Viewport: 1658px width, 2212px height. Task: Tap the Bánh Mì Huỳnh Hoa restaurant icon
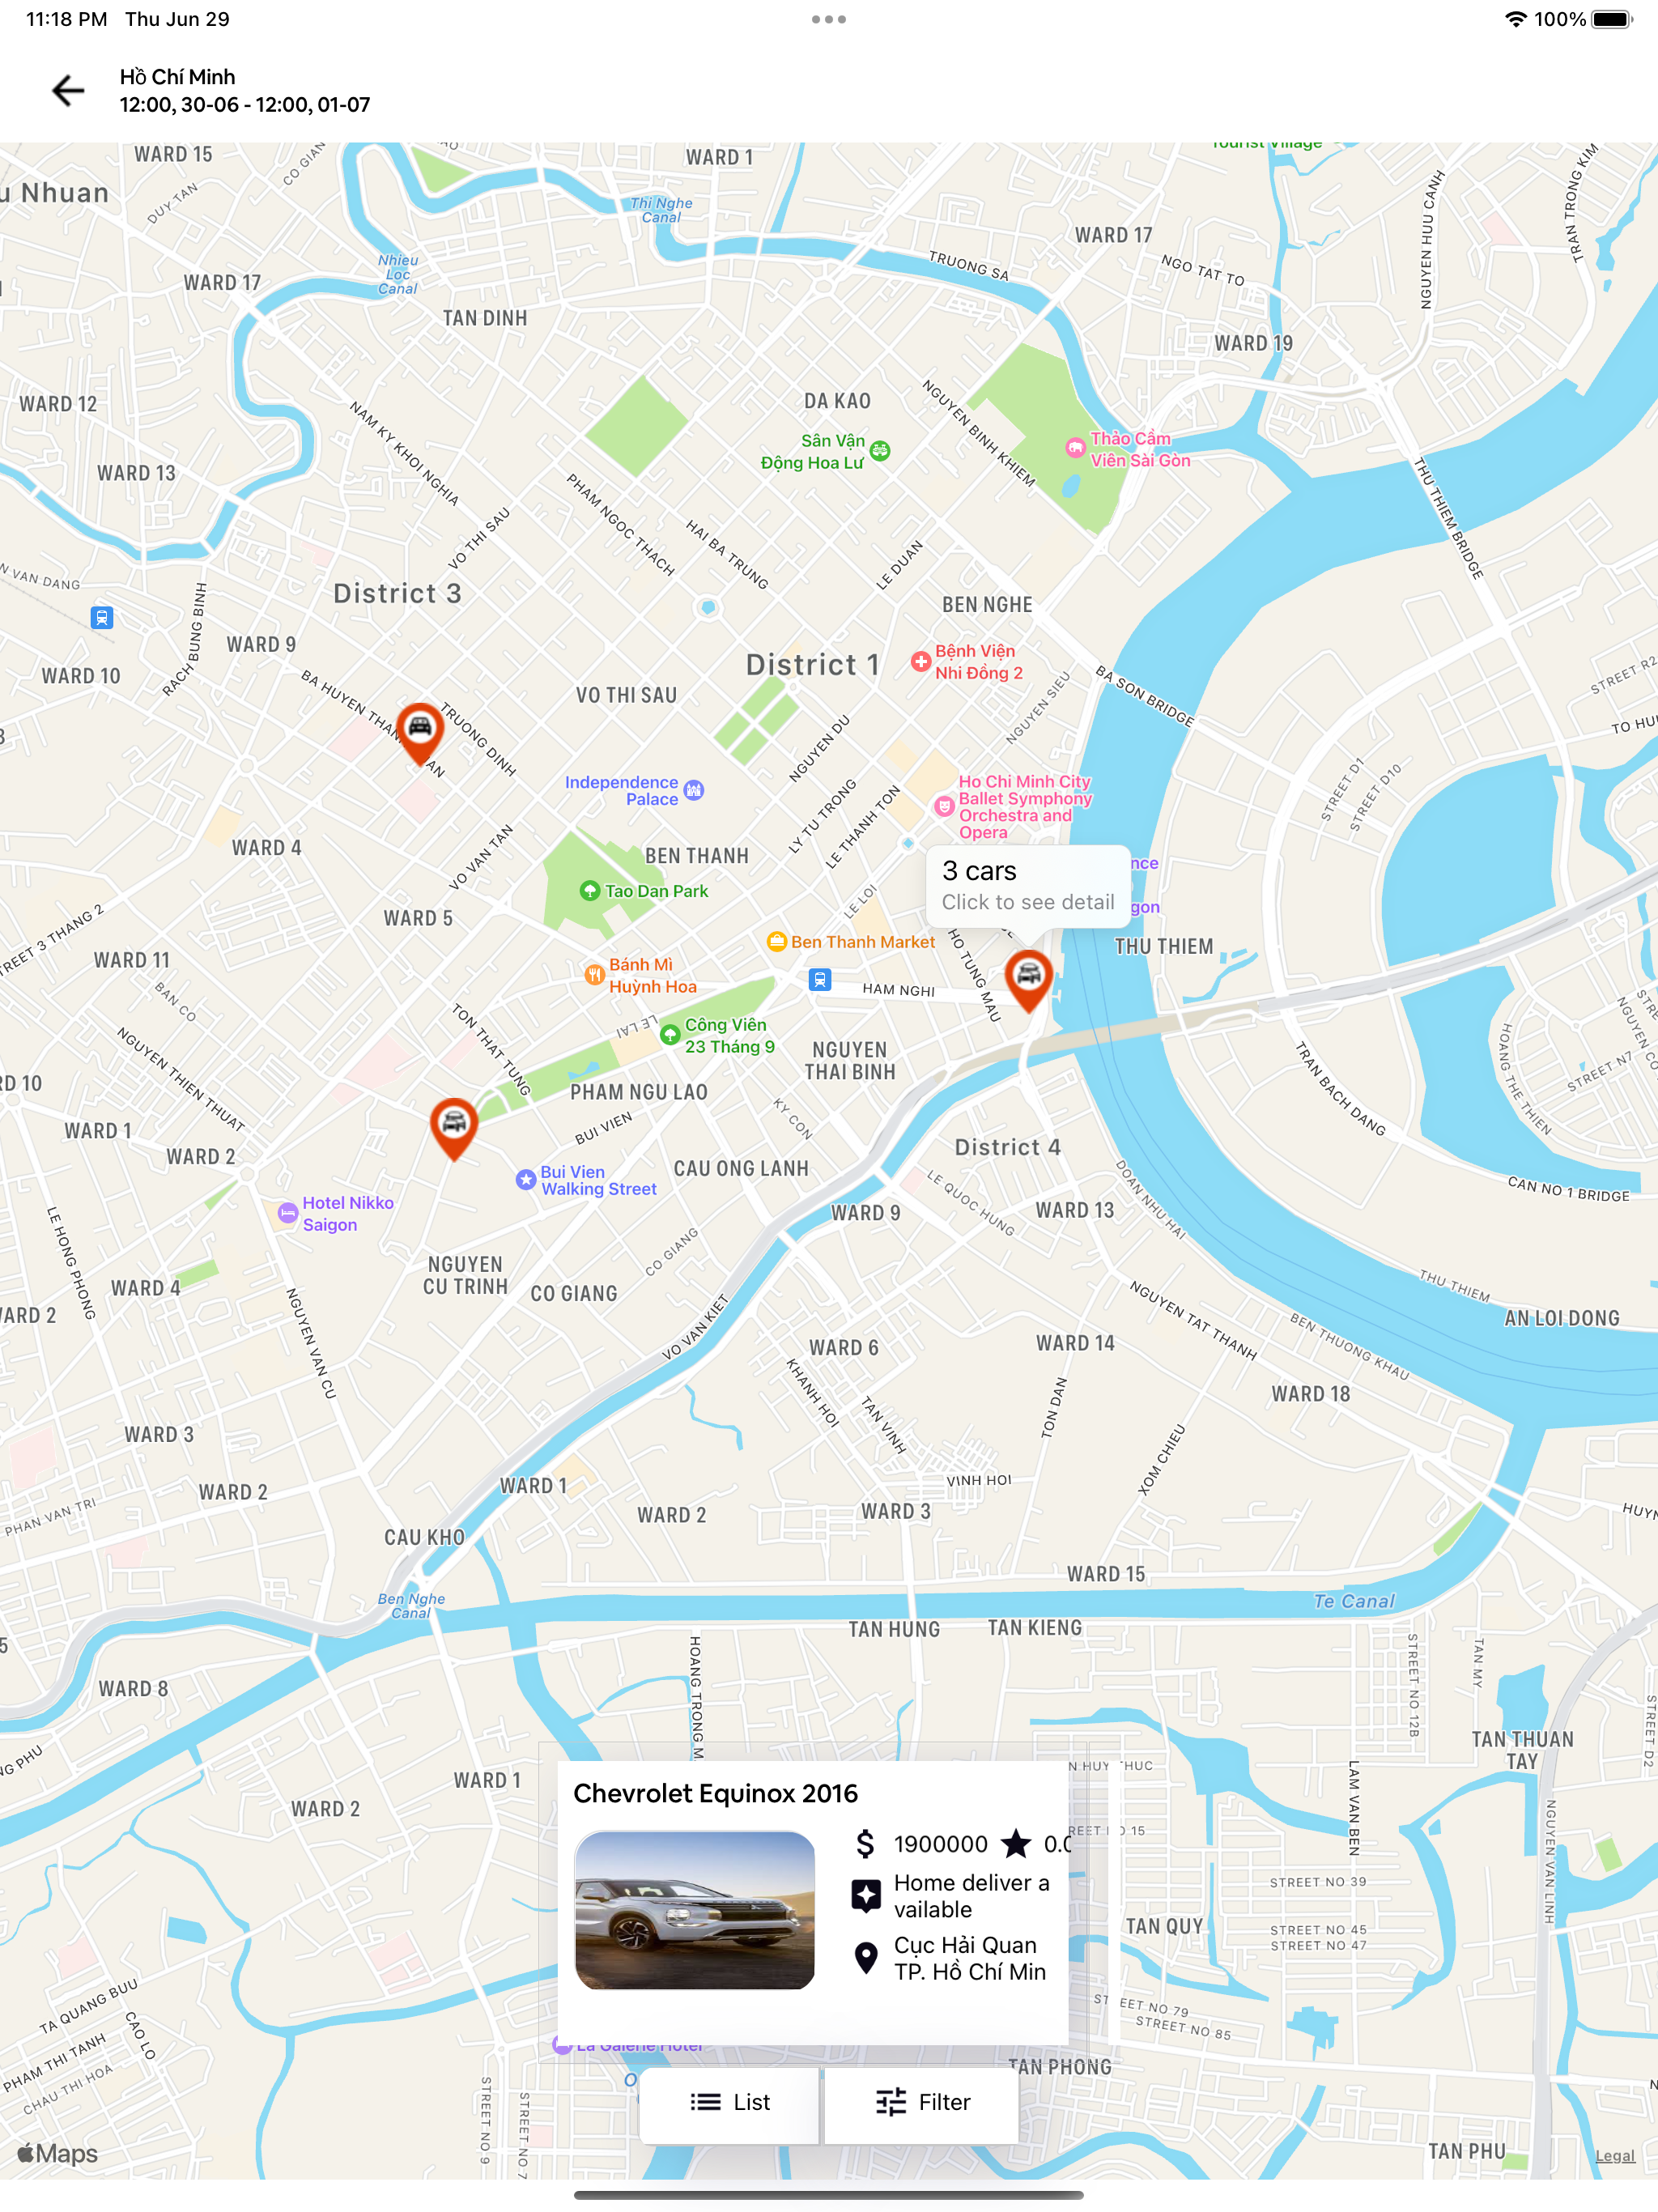pos(594,974)
